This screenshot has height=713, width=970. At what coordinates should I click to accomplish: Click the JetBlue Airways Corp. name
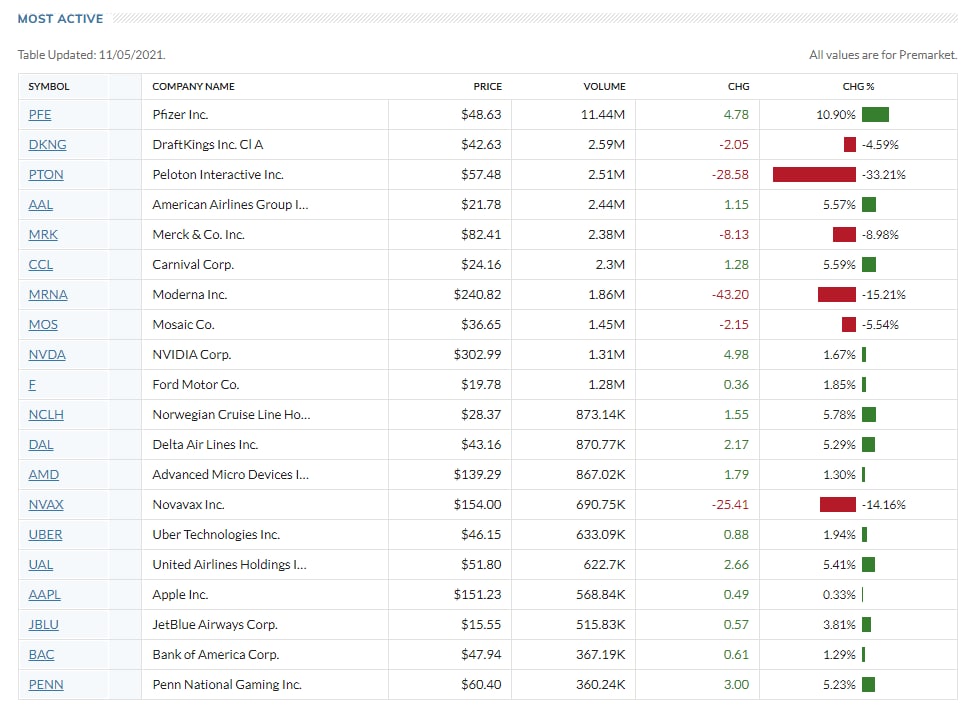tap(215, 625)
